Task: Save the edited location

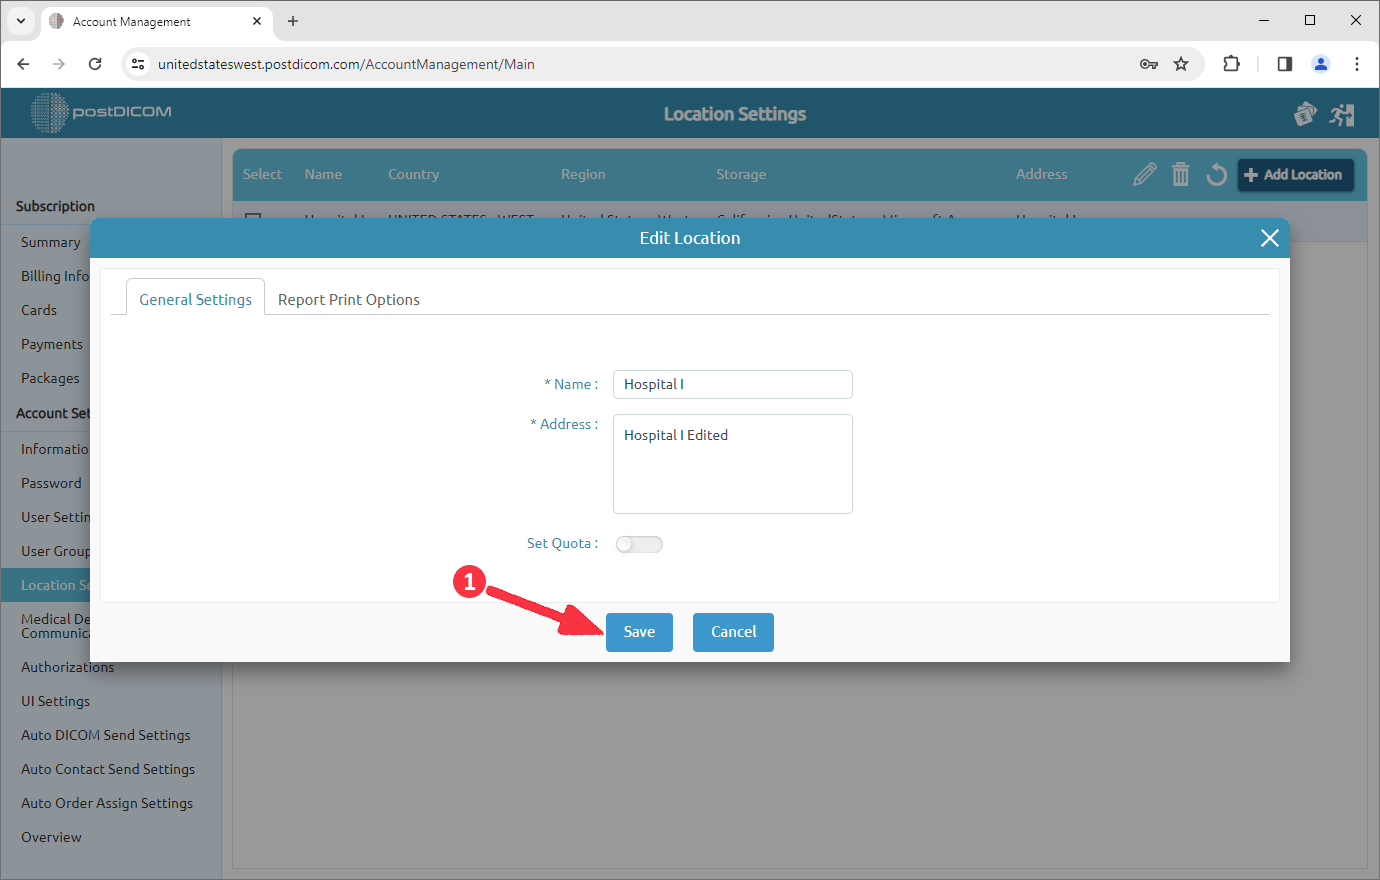Action: 639,632
